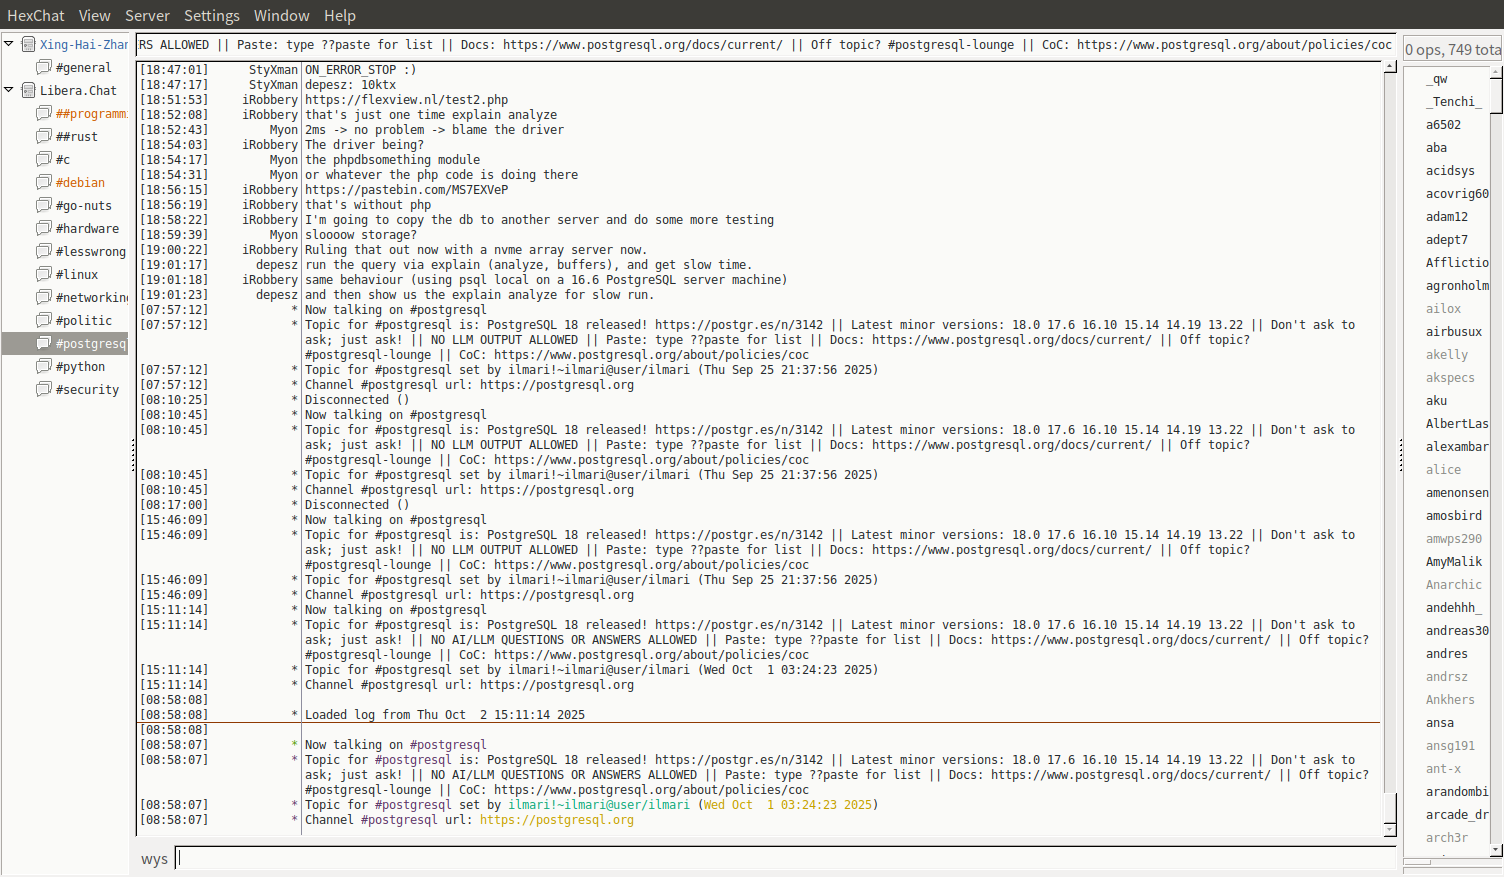Click the #general channel icon

[44, 67]
